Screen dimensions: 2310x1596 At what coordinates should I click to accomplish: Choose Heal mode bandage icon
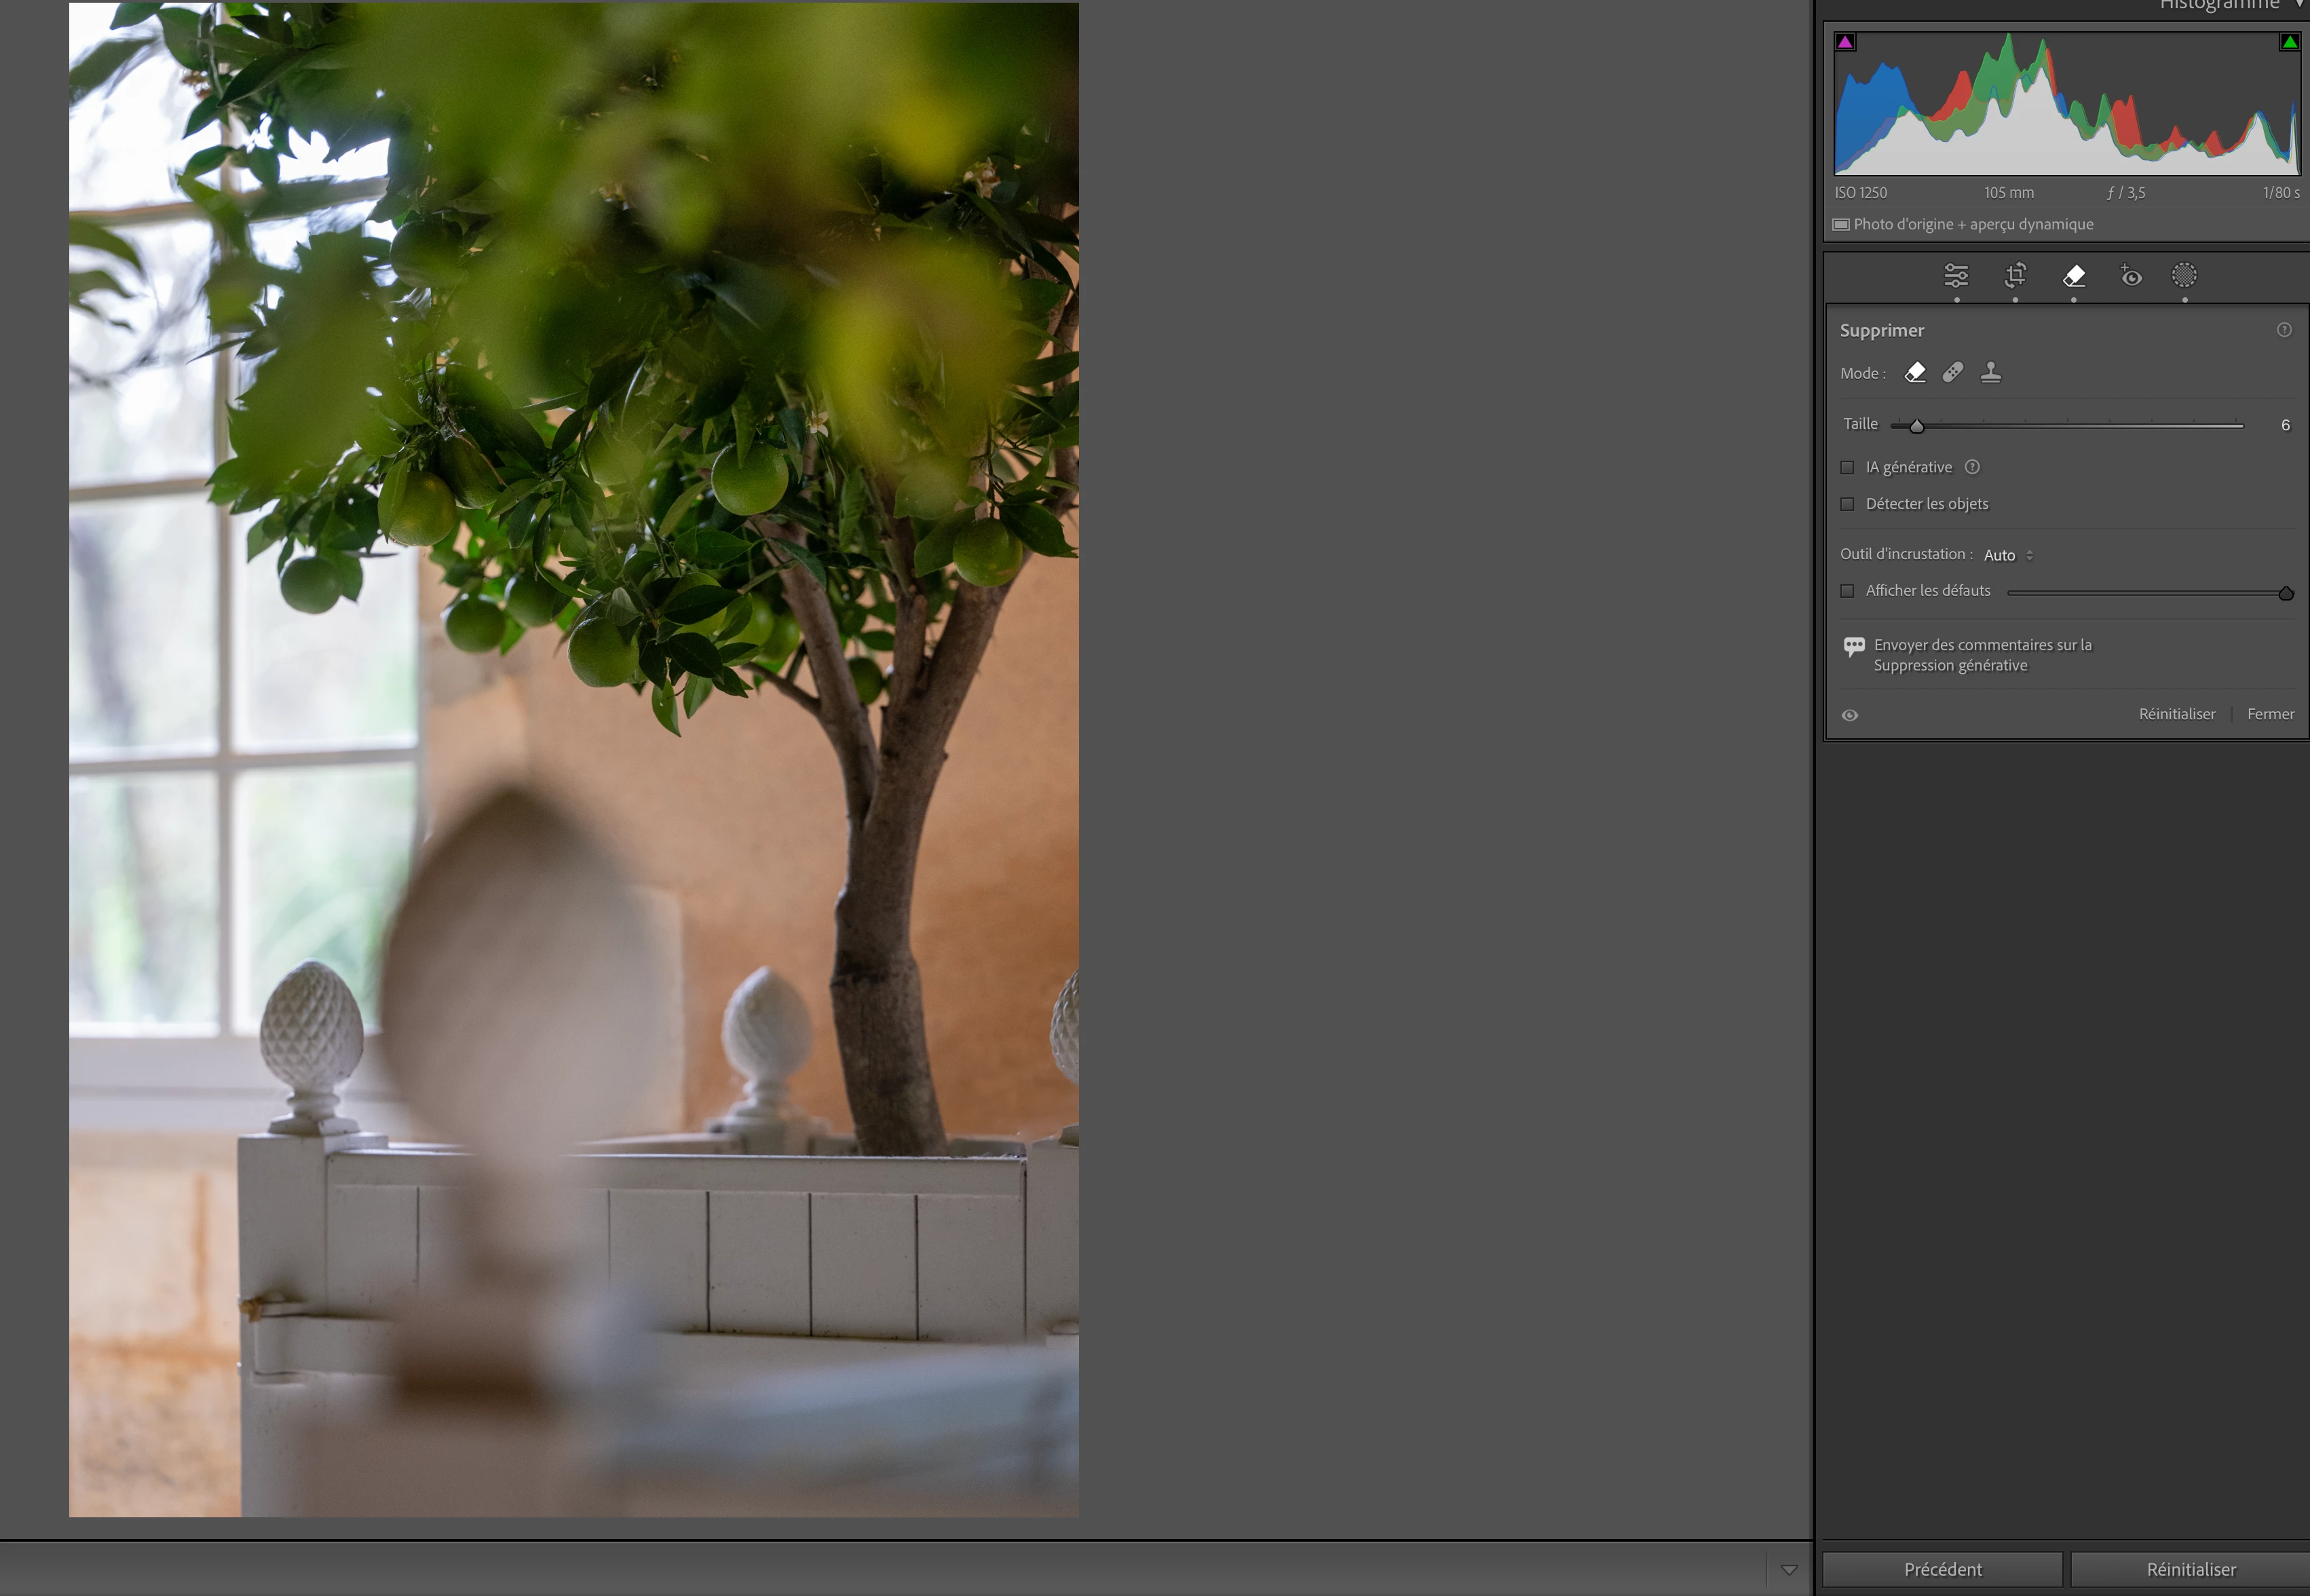[1953, 372]
